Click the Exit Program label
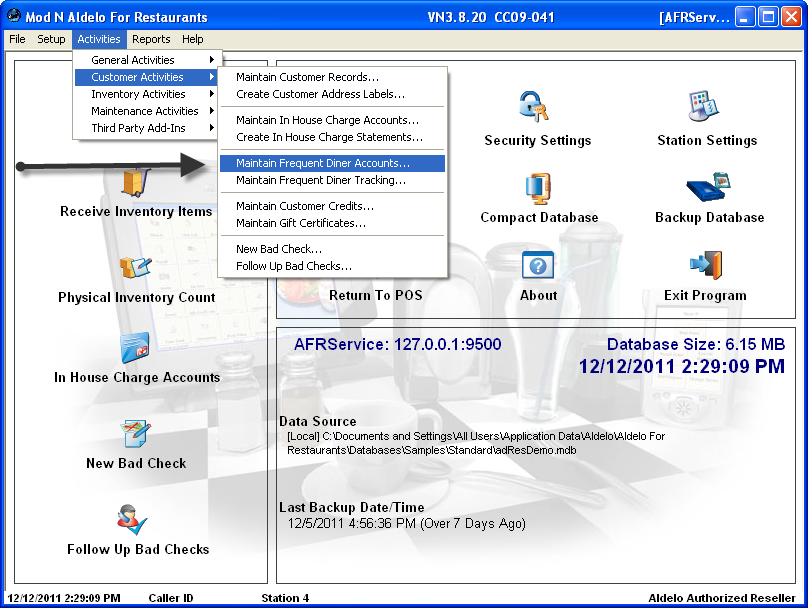 point(705,295)
